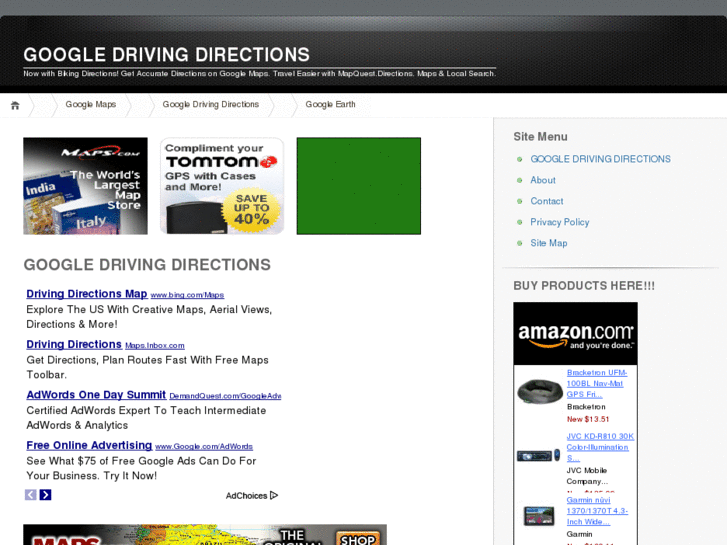Screen dimensions: 727x545
Task: Open AdWords One Day Summit ad link
Action: 96,395
